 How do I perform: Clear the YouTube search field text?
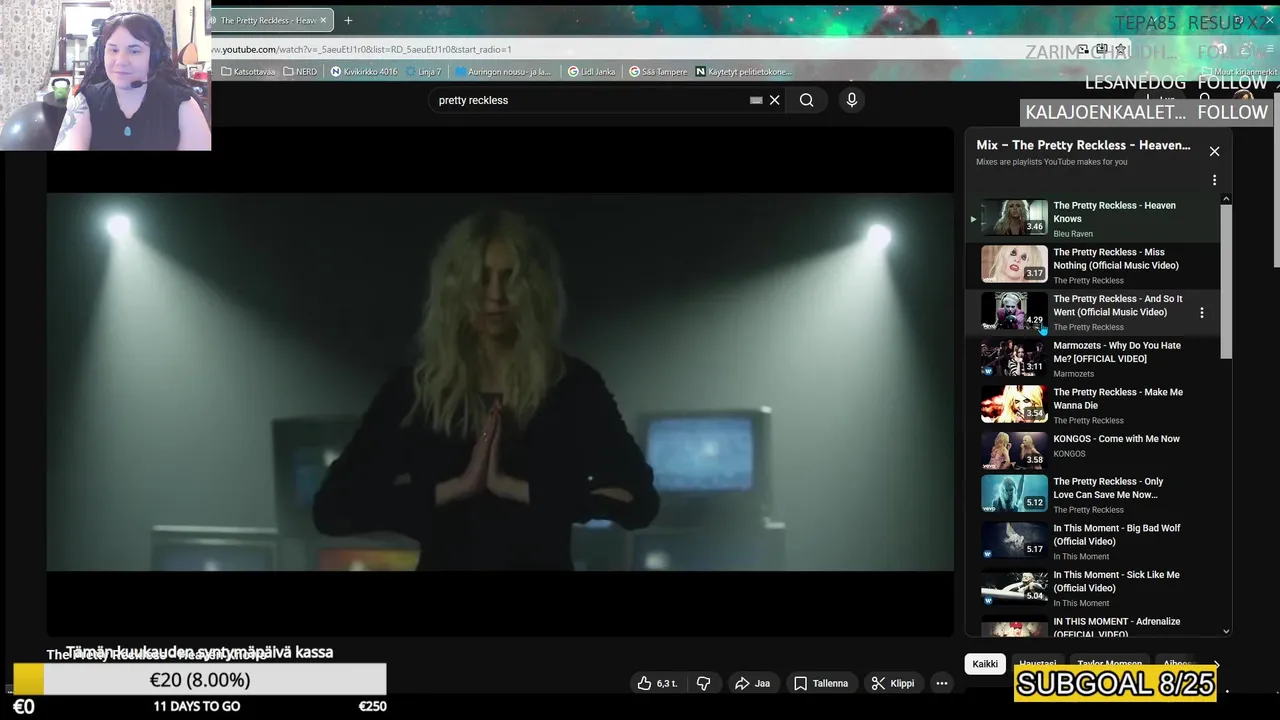coord(774,100)
